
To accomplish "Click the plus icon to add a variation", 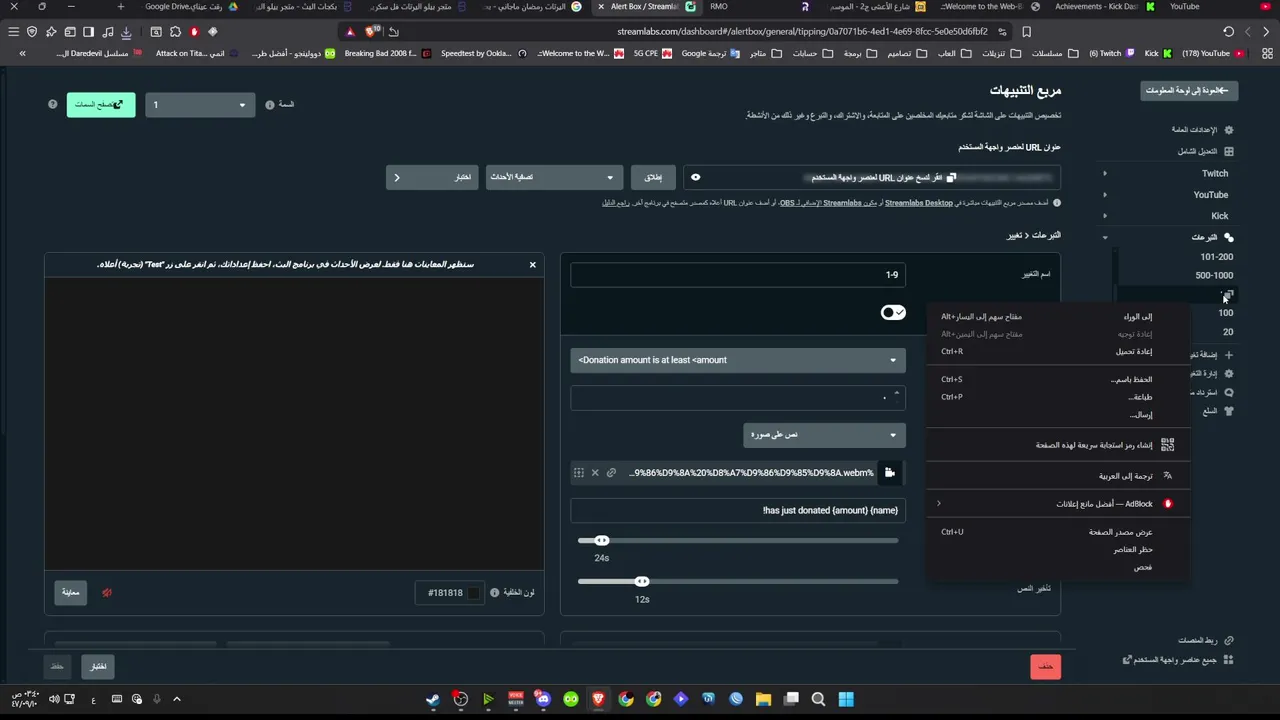I will (1229, 355).
